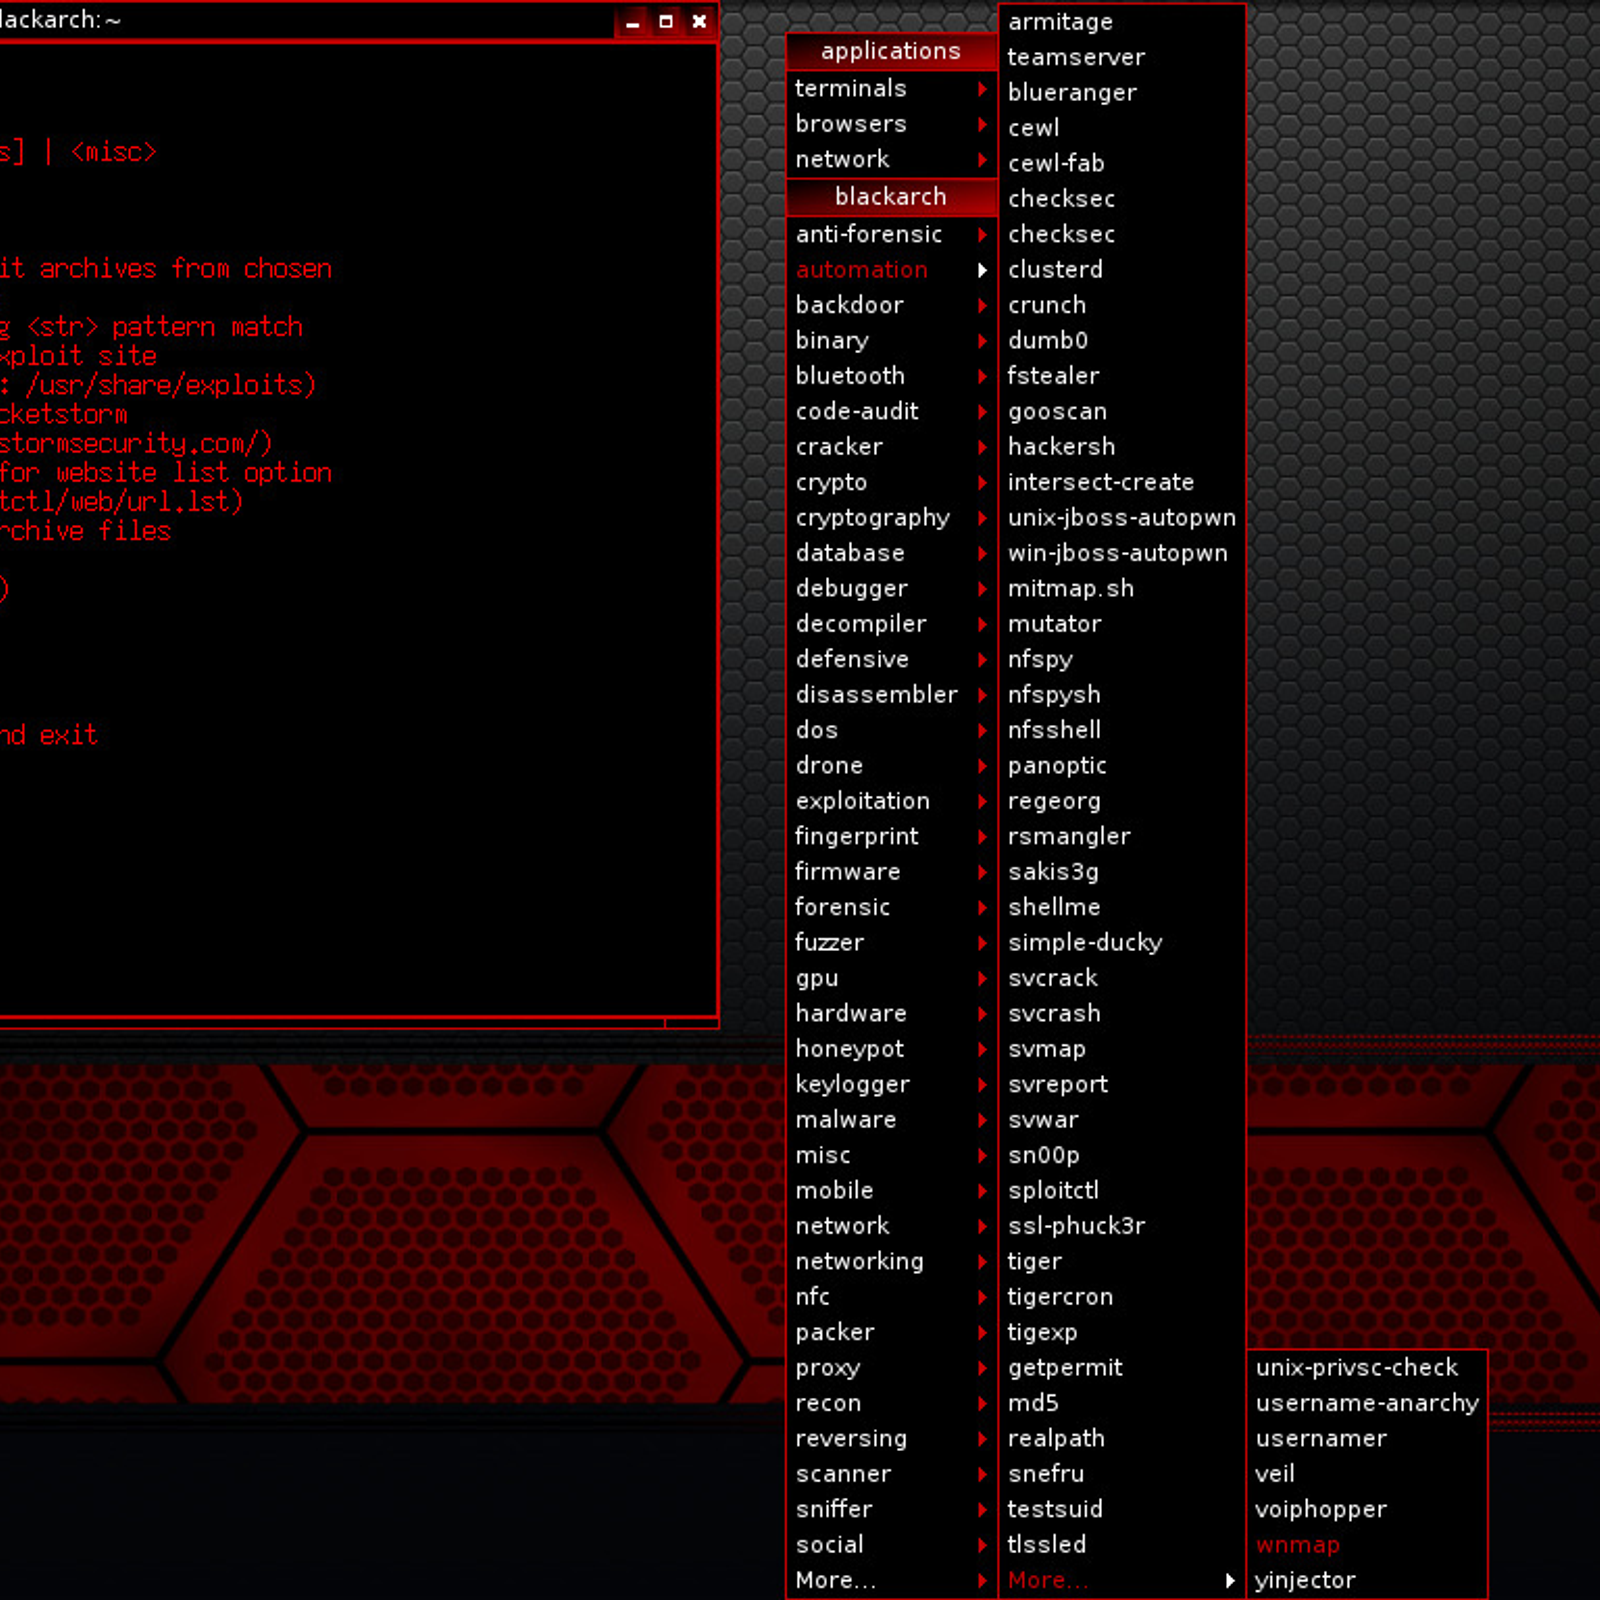This screenshot has height=1600, width=1600.
Task: Launch username-anarchy tool
Action: [1367, 1403]
